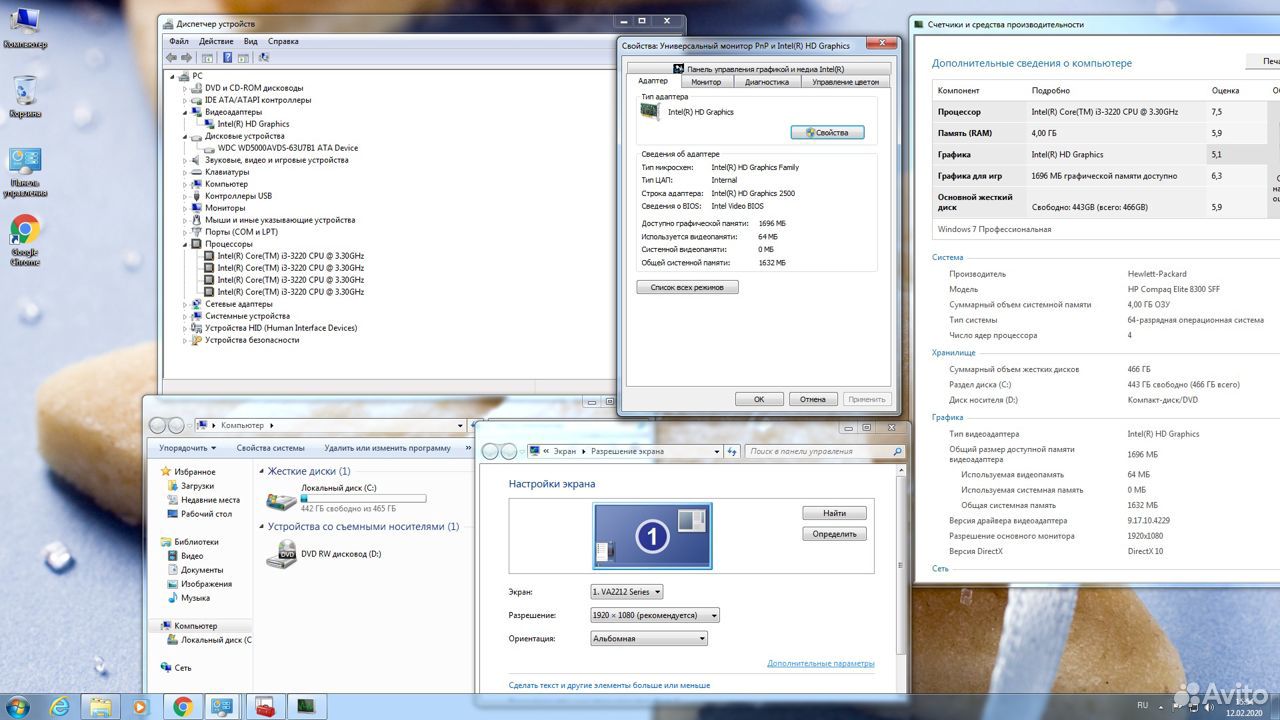
Task: Open the Разрешение dropdown 1920 × 1080
Action: tap(654, 615)
